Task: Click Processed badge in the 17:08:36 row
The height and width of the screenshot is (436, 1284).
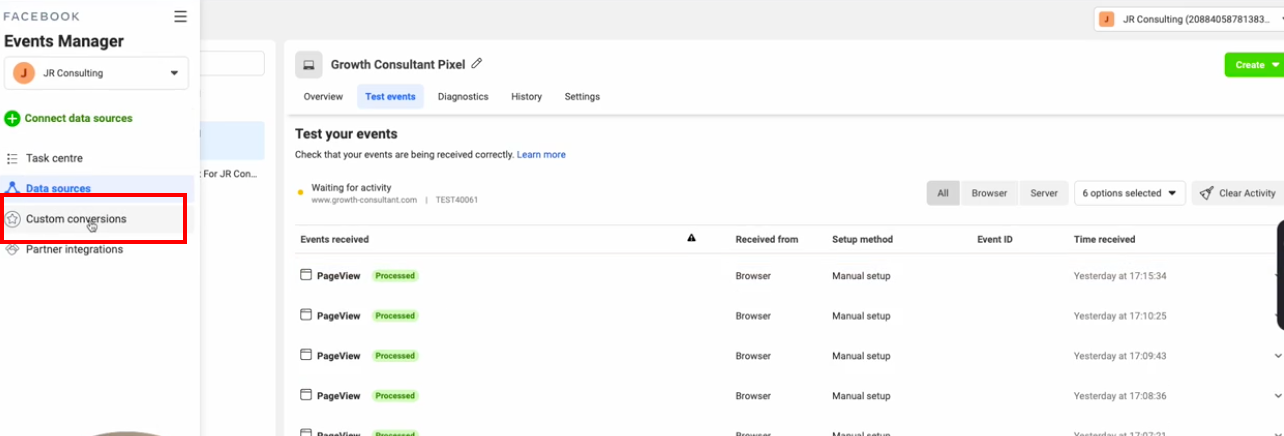Action: coord(395,395)
